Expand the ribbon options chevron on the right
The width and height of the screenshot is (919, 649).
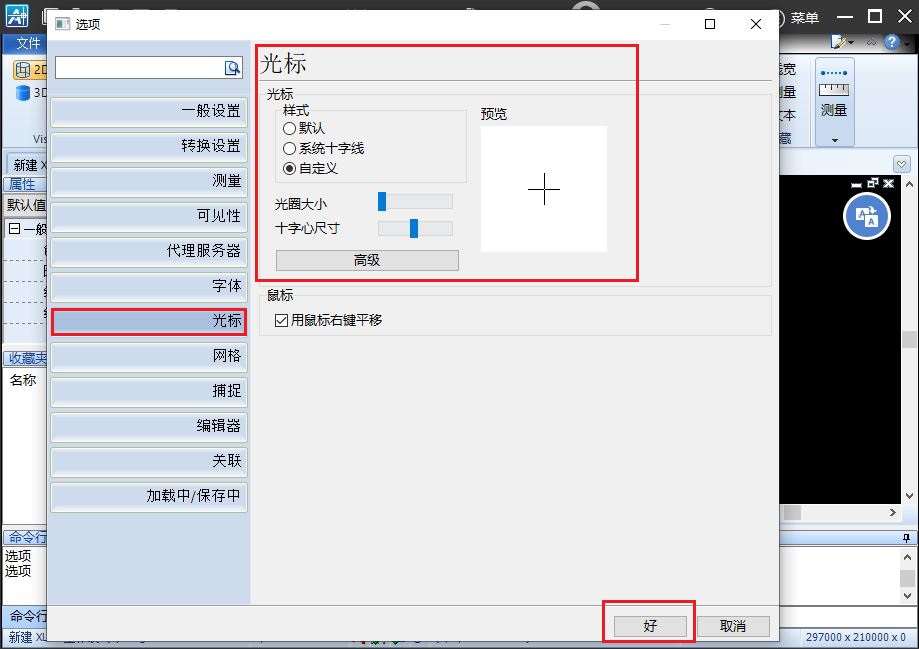[x=901, y=162]
